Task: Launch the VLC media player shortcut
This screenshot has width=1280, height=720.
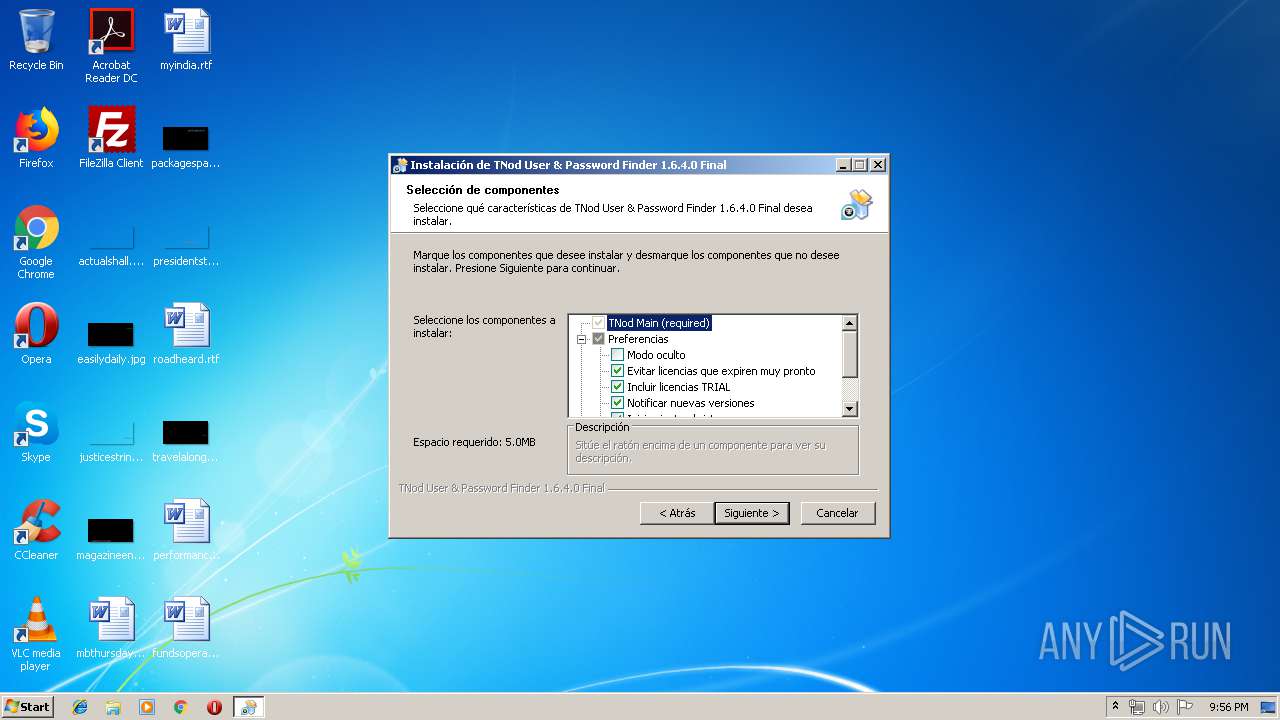Action: click(x=36, y=634)
